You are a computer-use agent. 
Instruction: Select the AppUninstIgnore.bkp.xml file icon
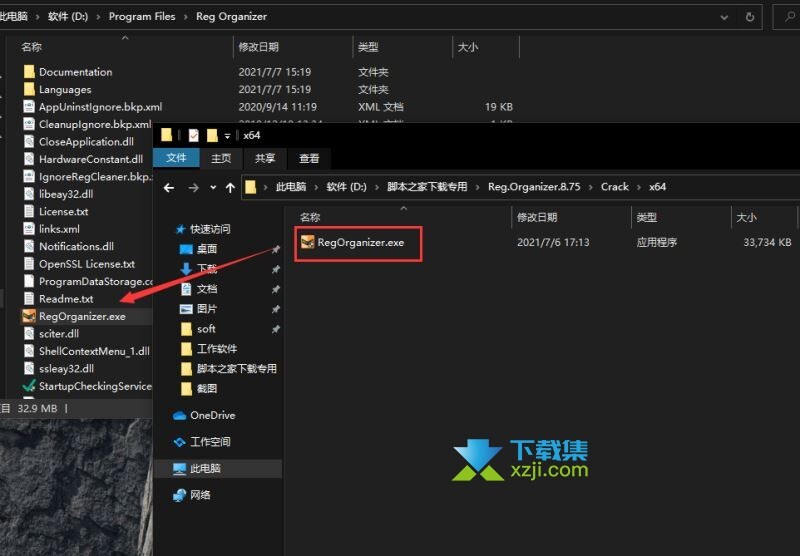point(29,107)
